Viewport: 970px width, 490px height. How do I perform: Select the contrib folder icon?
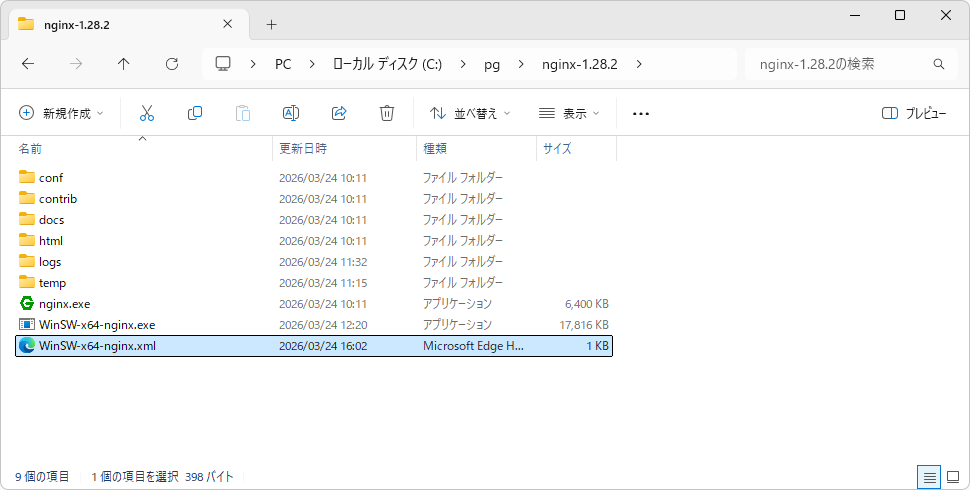pos(27,198)
